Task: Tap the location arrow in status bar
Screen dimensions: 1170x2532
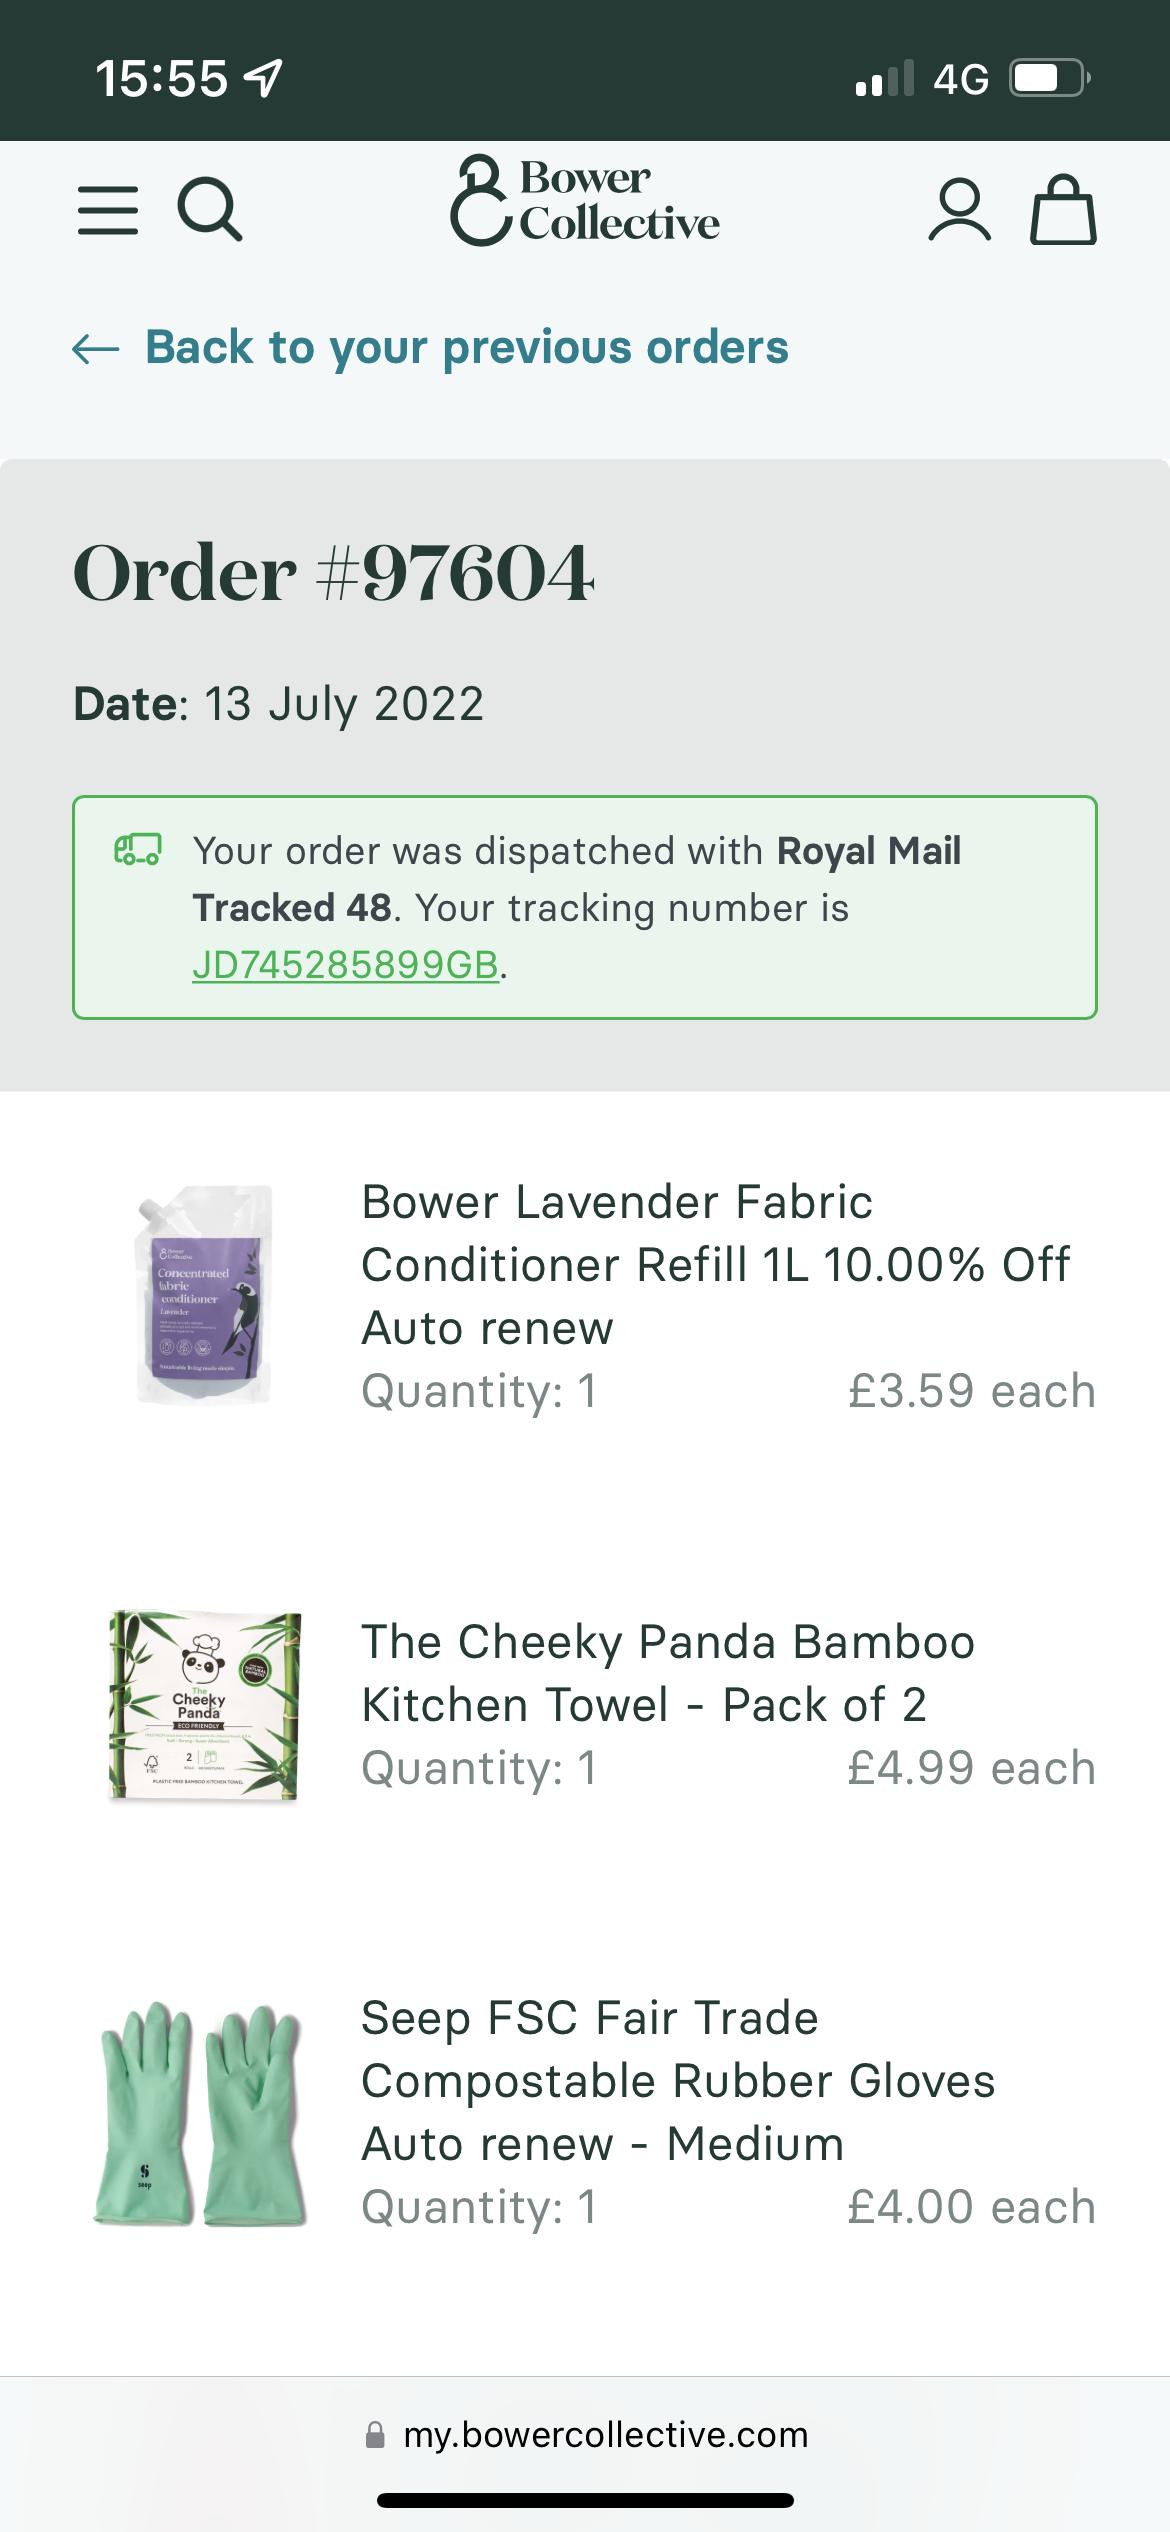Action: [x=264, y=78]
